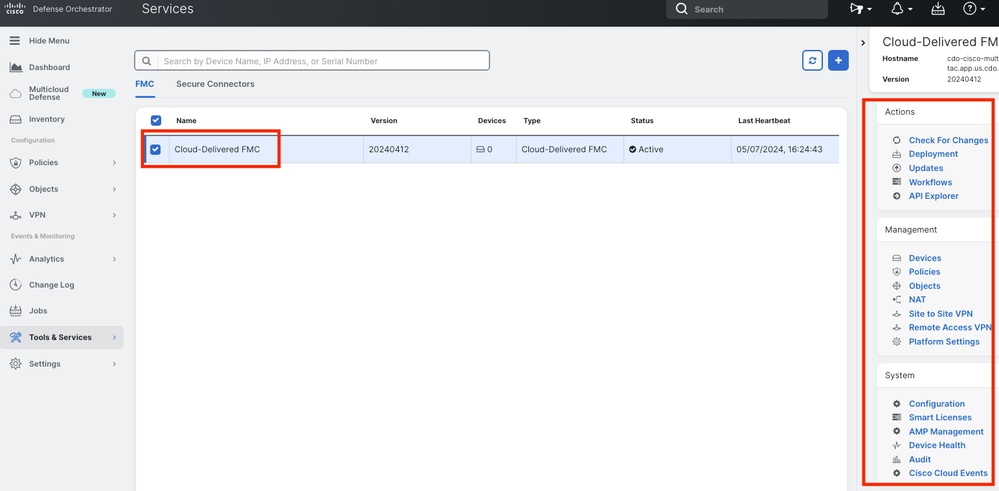Expand the Policies submenu chevron
This screenshot has height=491, width=999.
[115, 162]
